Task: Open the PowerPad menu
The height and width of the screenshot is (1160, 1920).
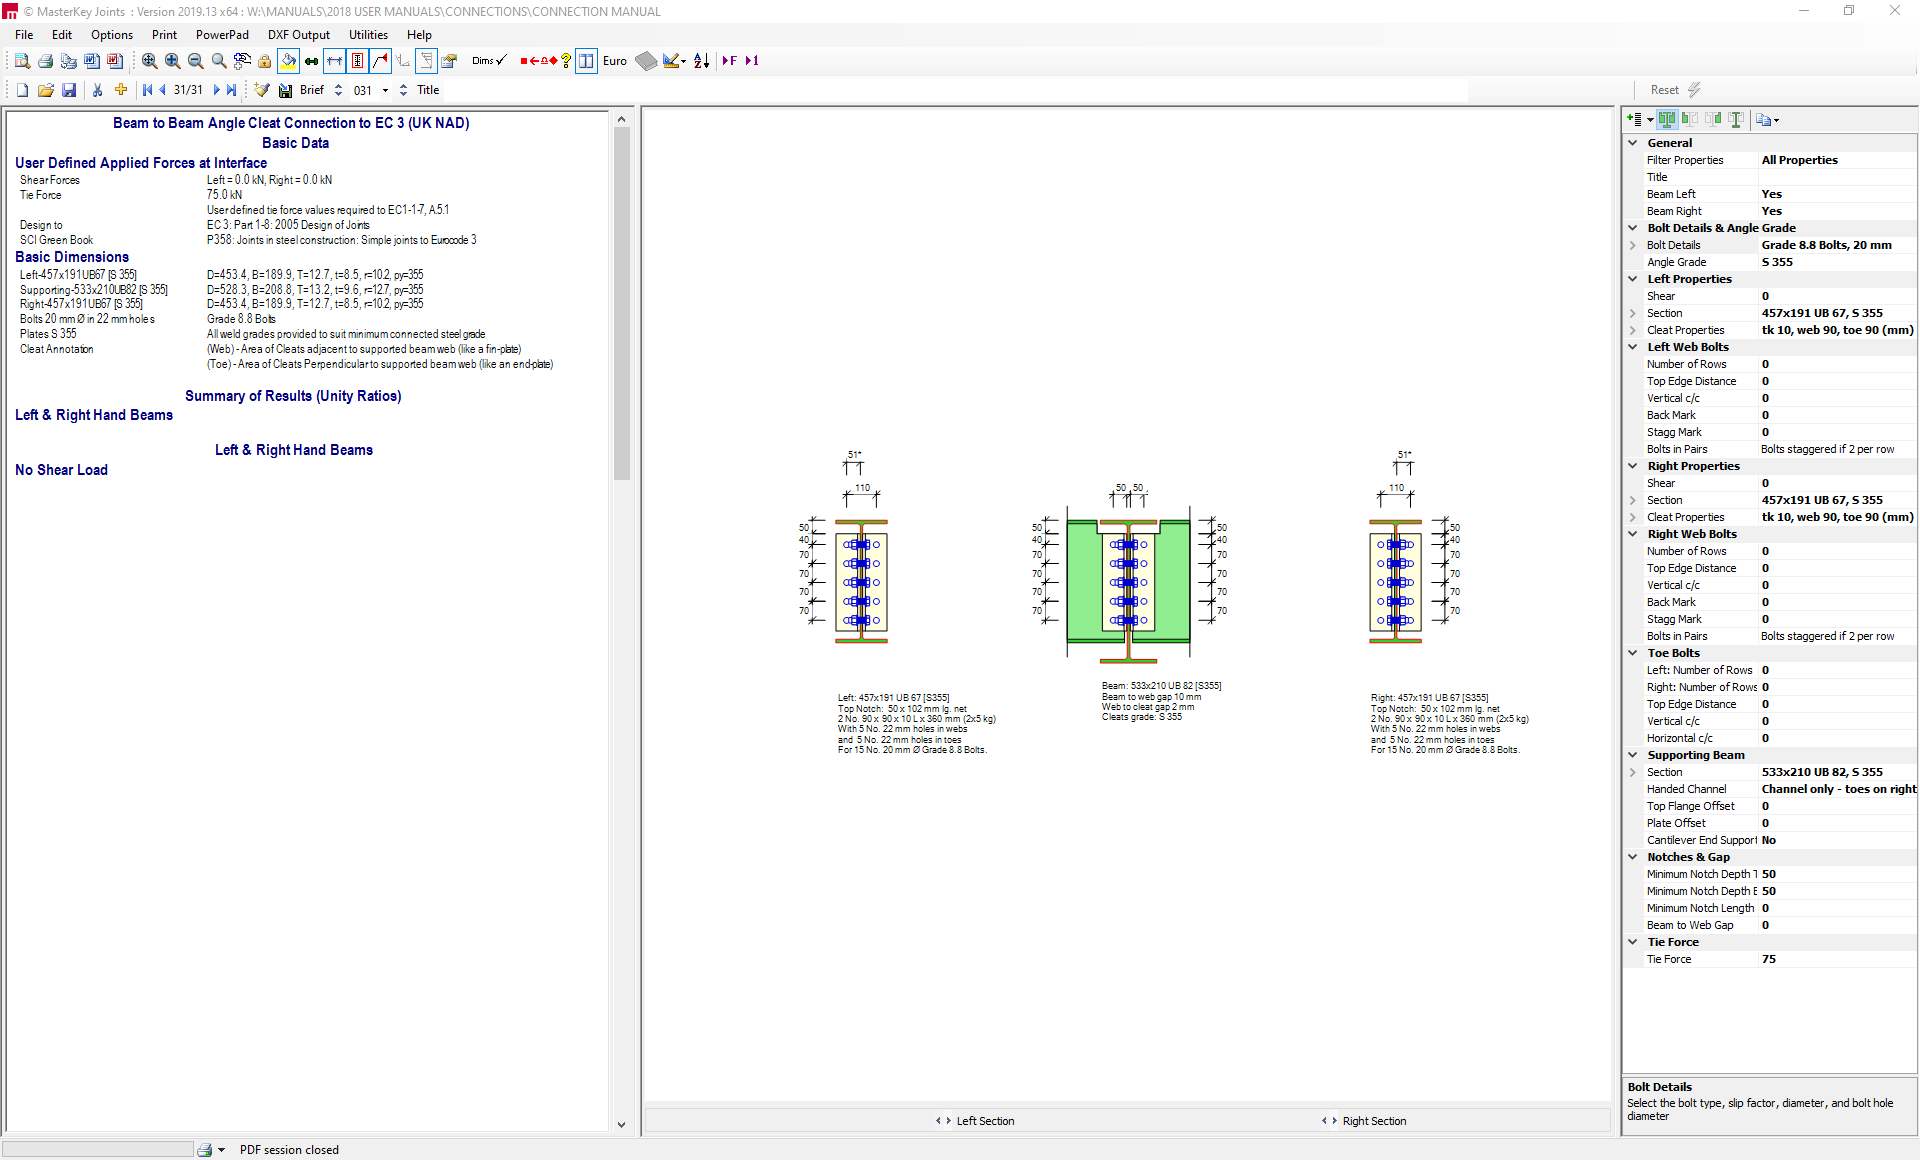Action: pyautogui.click(x=222, y=34)
